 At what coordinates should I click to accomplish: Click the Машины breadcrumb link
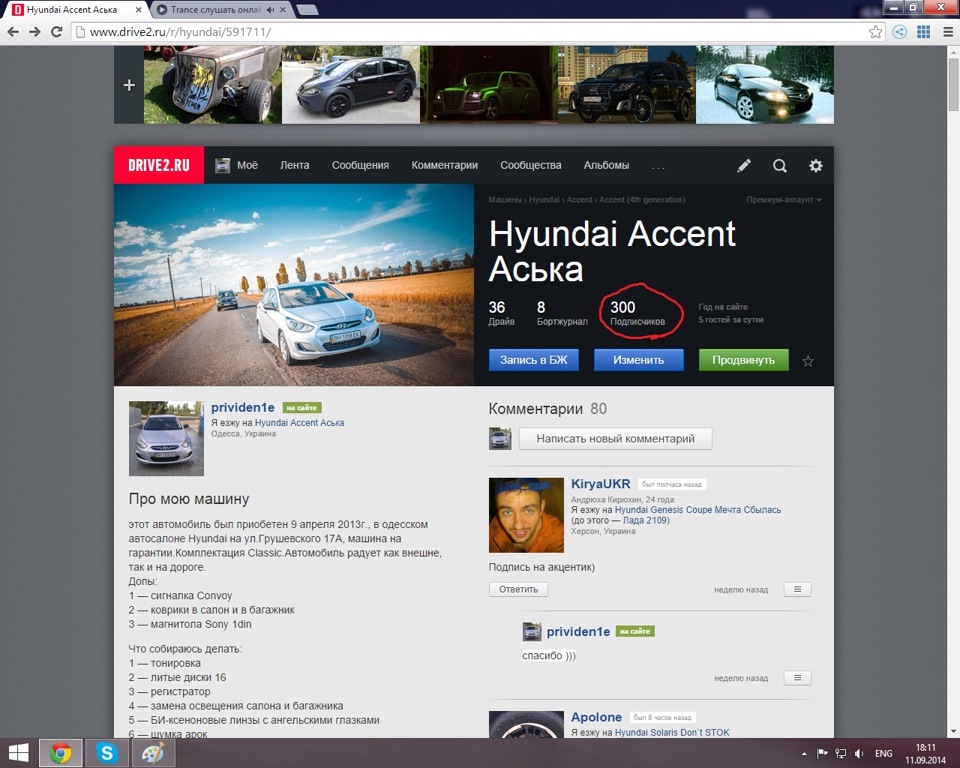505,200
